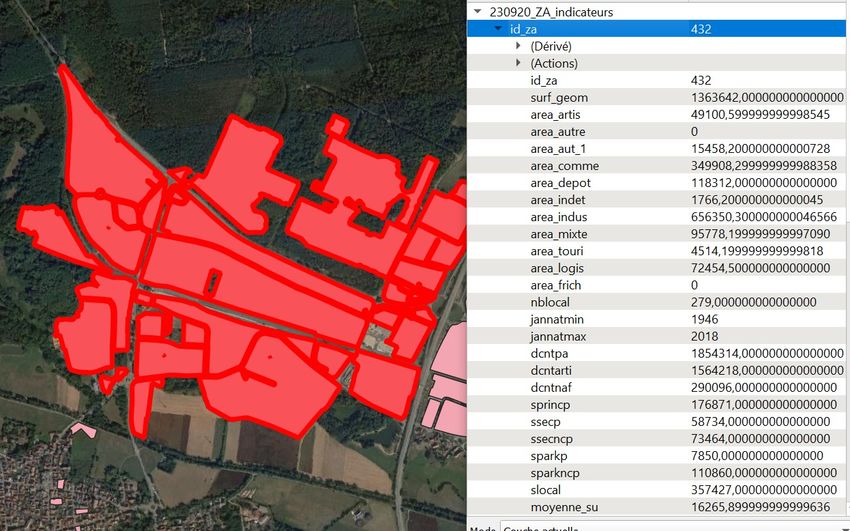
Task: Collapse the highlighted id_za feature node
Action: 498,29
